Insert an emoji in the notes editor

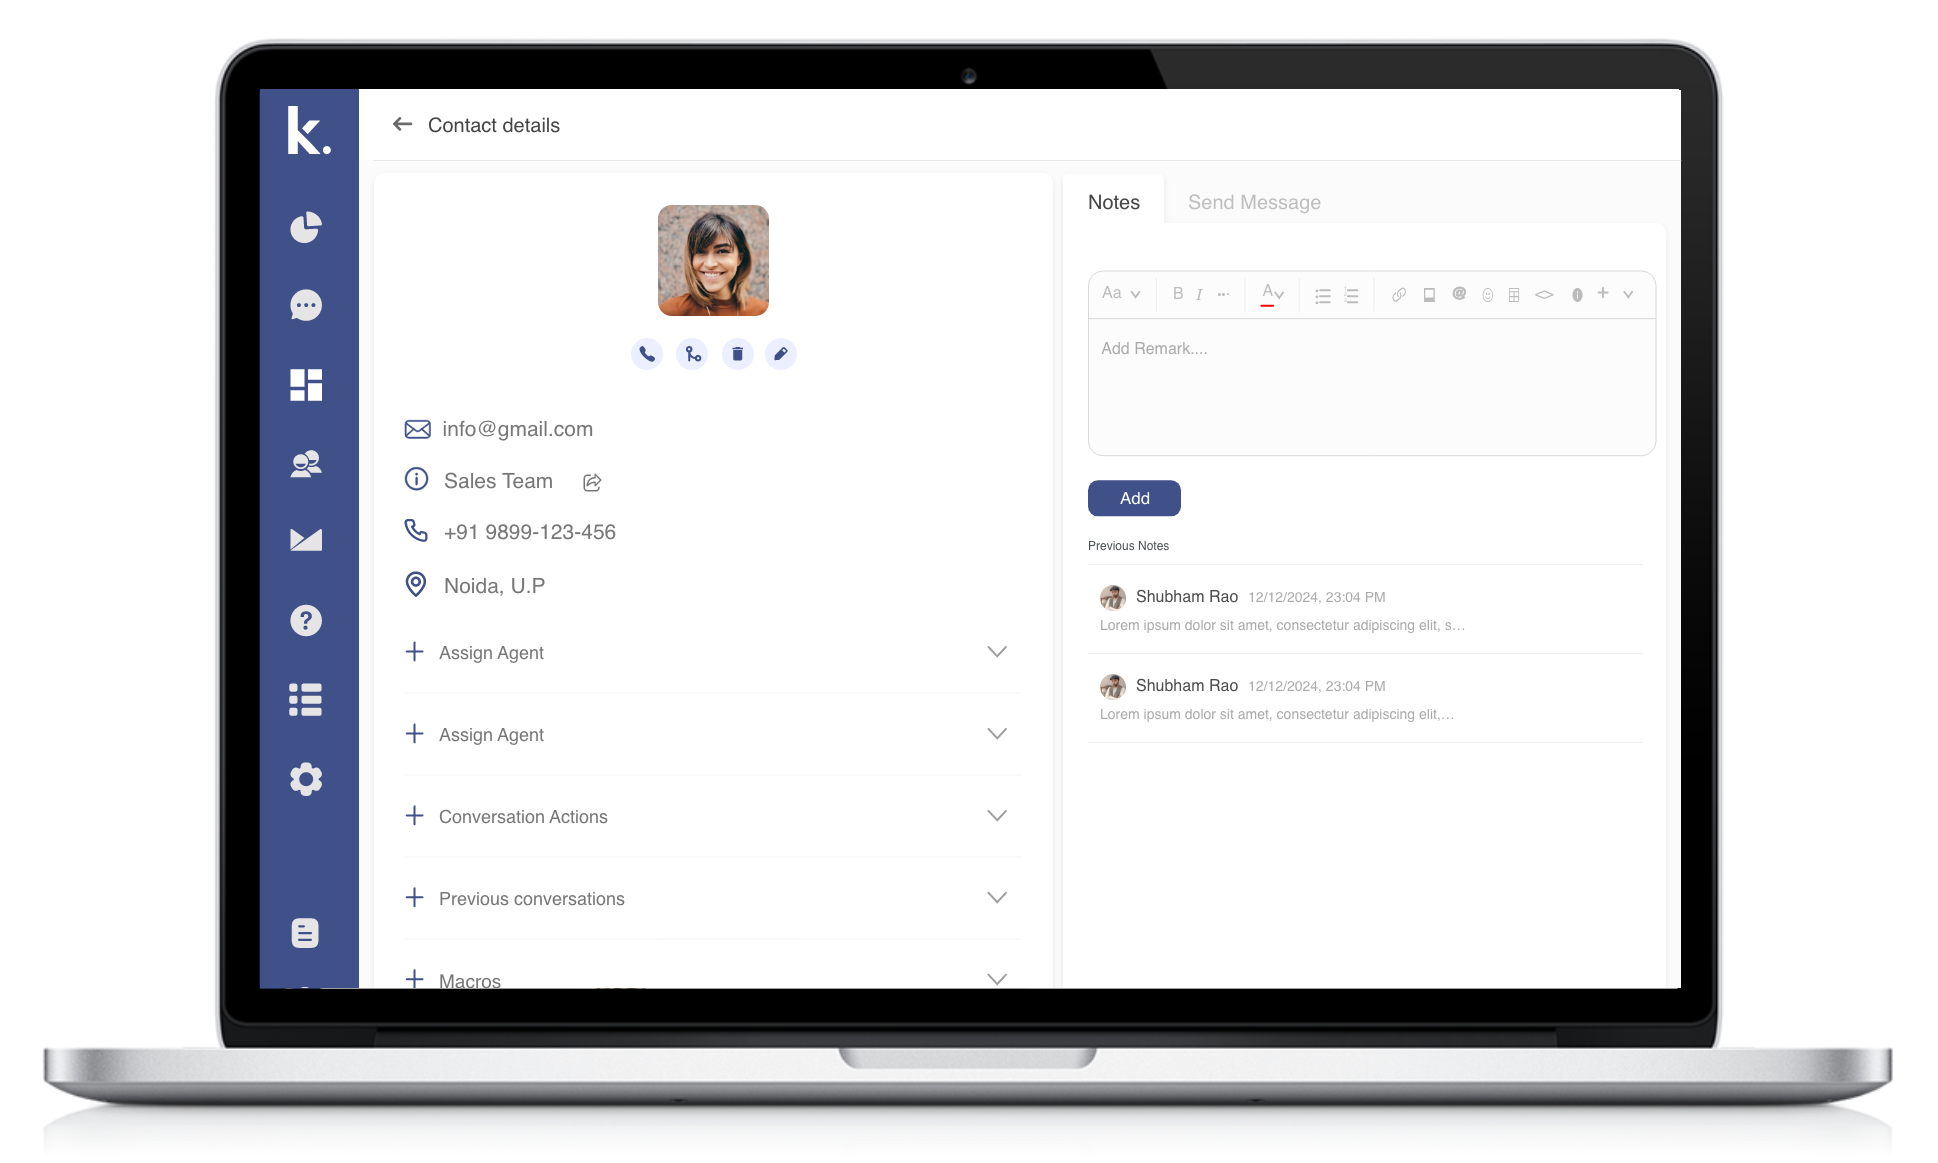(x=1487, y=295)
